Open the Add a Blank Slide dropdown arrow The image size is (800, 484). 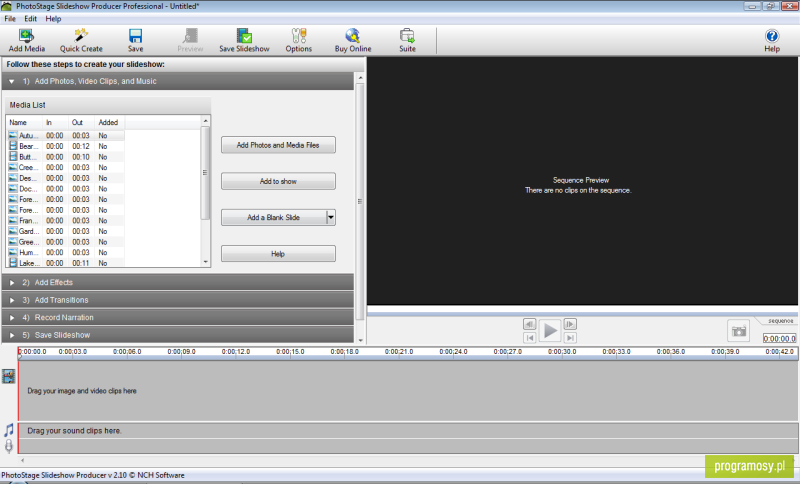pyautogui.click(x=331, y=218)
